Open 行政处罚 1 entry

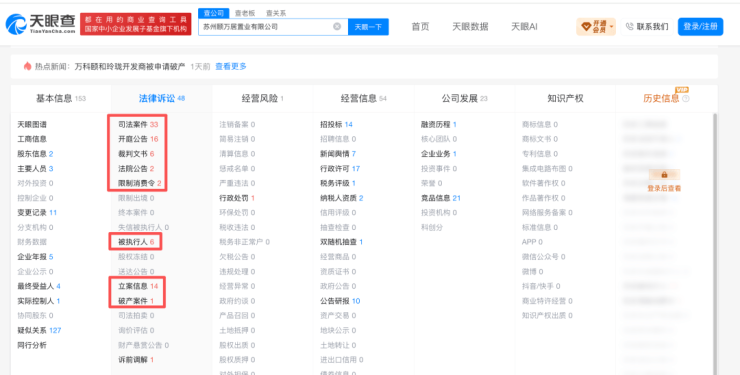[237, 198]
